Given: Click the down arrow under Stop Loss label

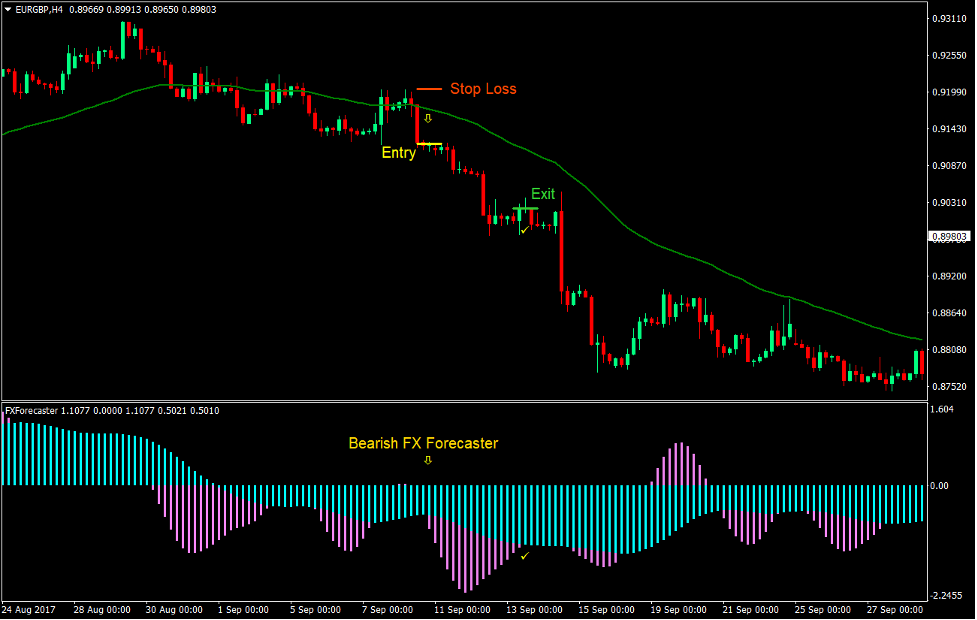Looking at the screenshot, I should point(428,119).
